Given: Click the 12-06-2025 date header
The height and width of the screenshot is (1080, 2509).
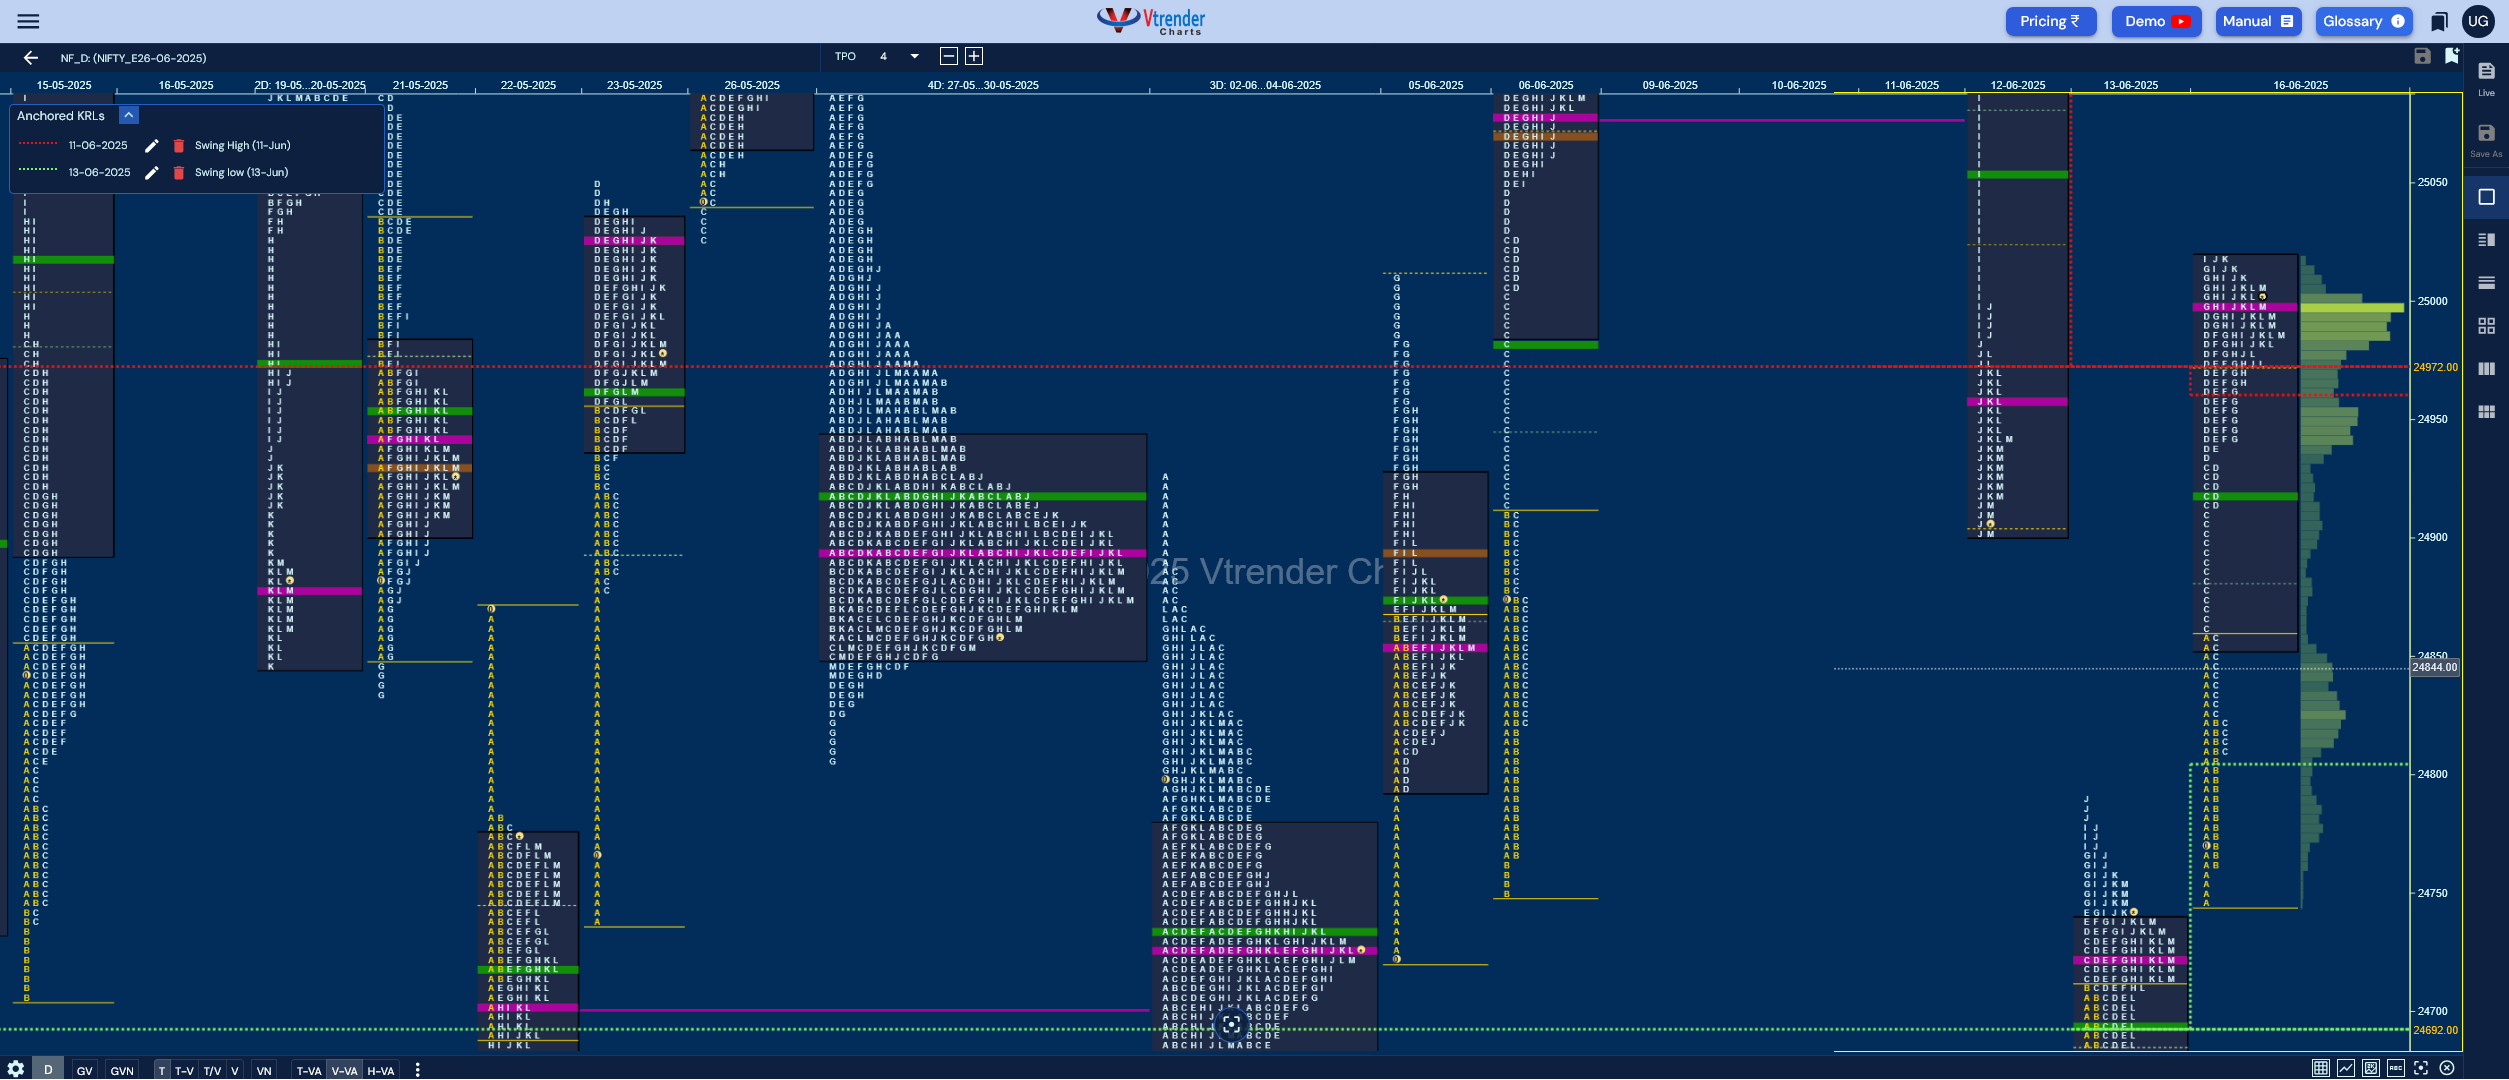Looking at the screenshot, I should click(2018, 85).
